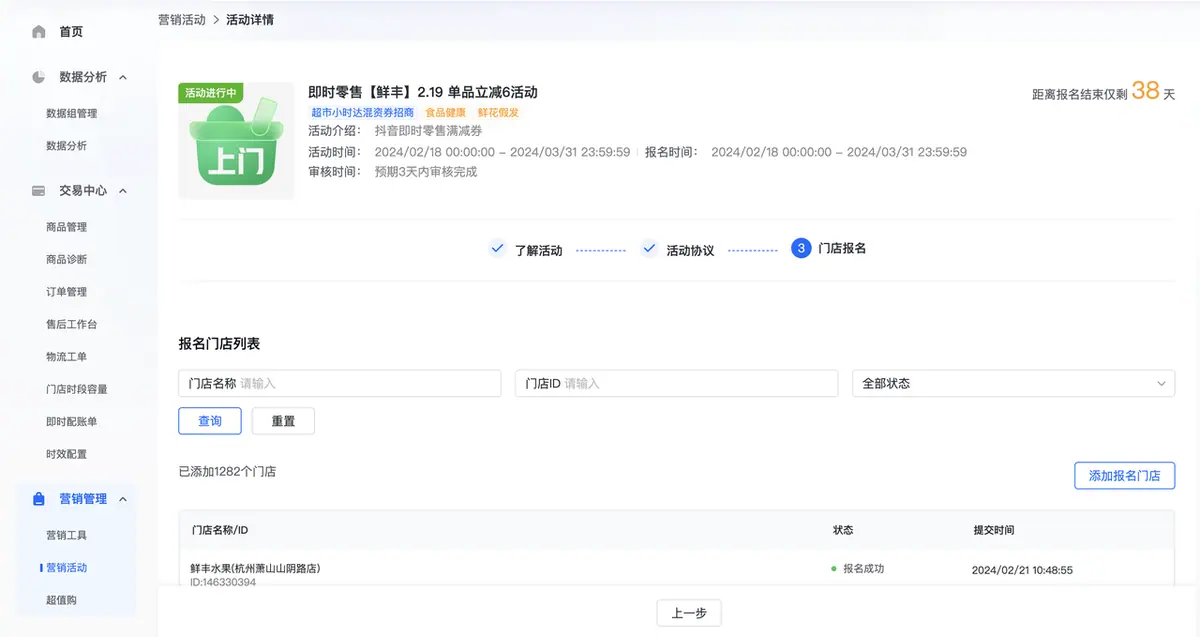This screenshot has width=1200, height=637.
Task: Select 数据分析 submenu item
Action: (66, 146)
